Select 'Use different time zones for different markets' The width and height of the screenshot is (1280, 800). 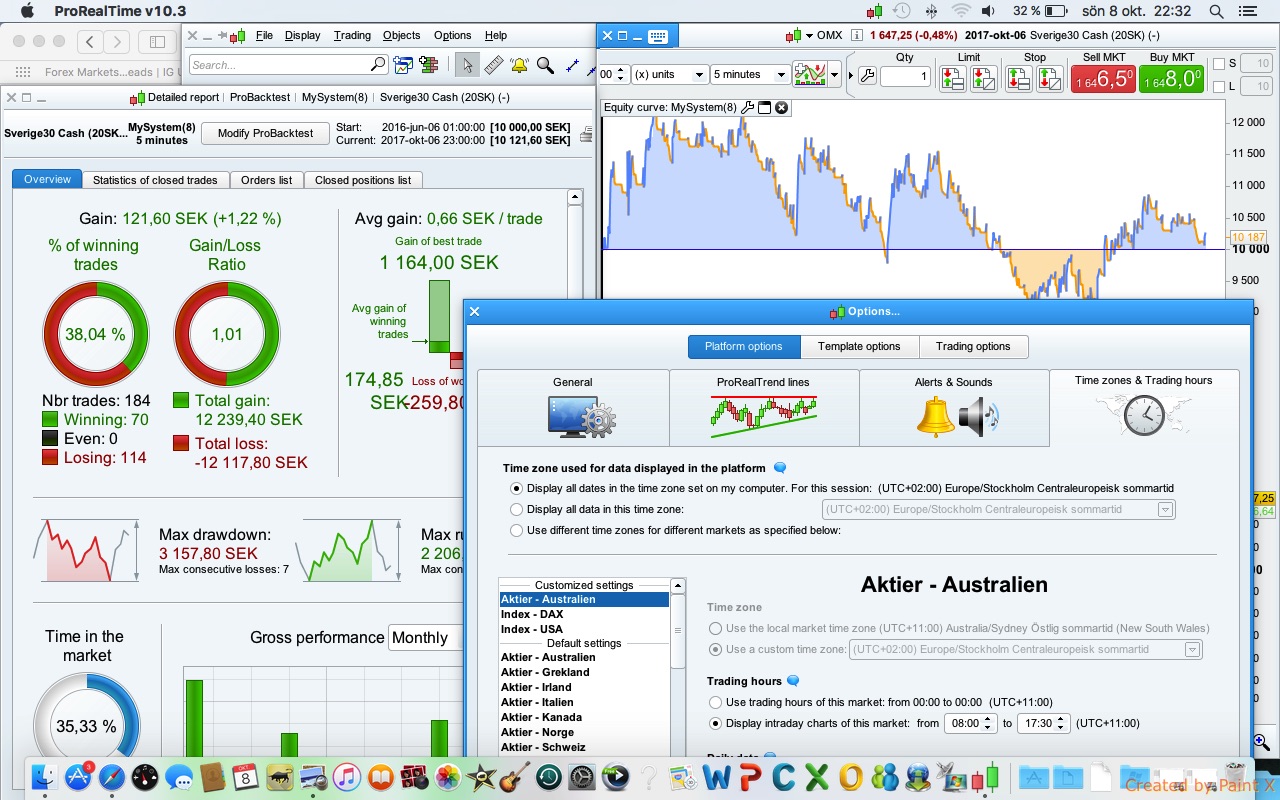[516, 530]
